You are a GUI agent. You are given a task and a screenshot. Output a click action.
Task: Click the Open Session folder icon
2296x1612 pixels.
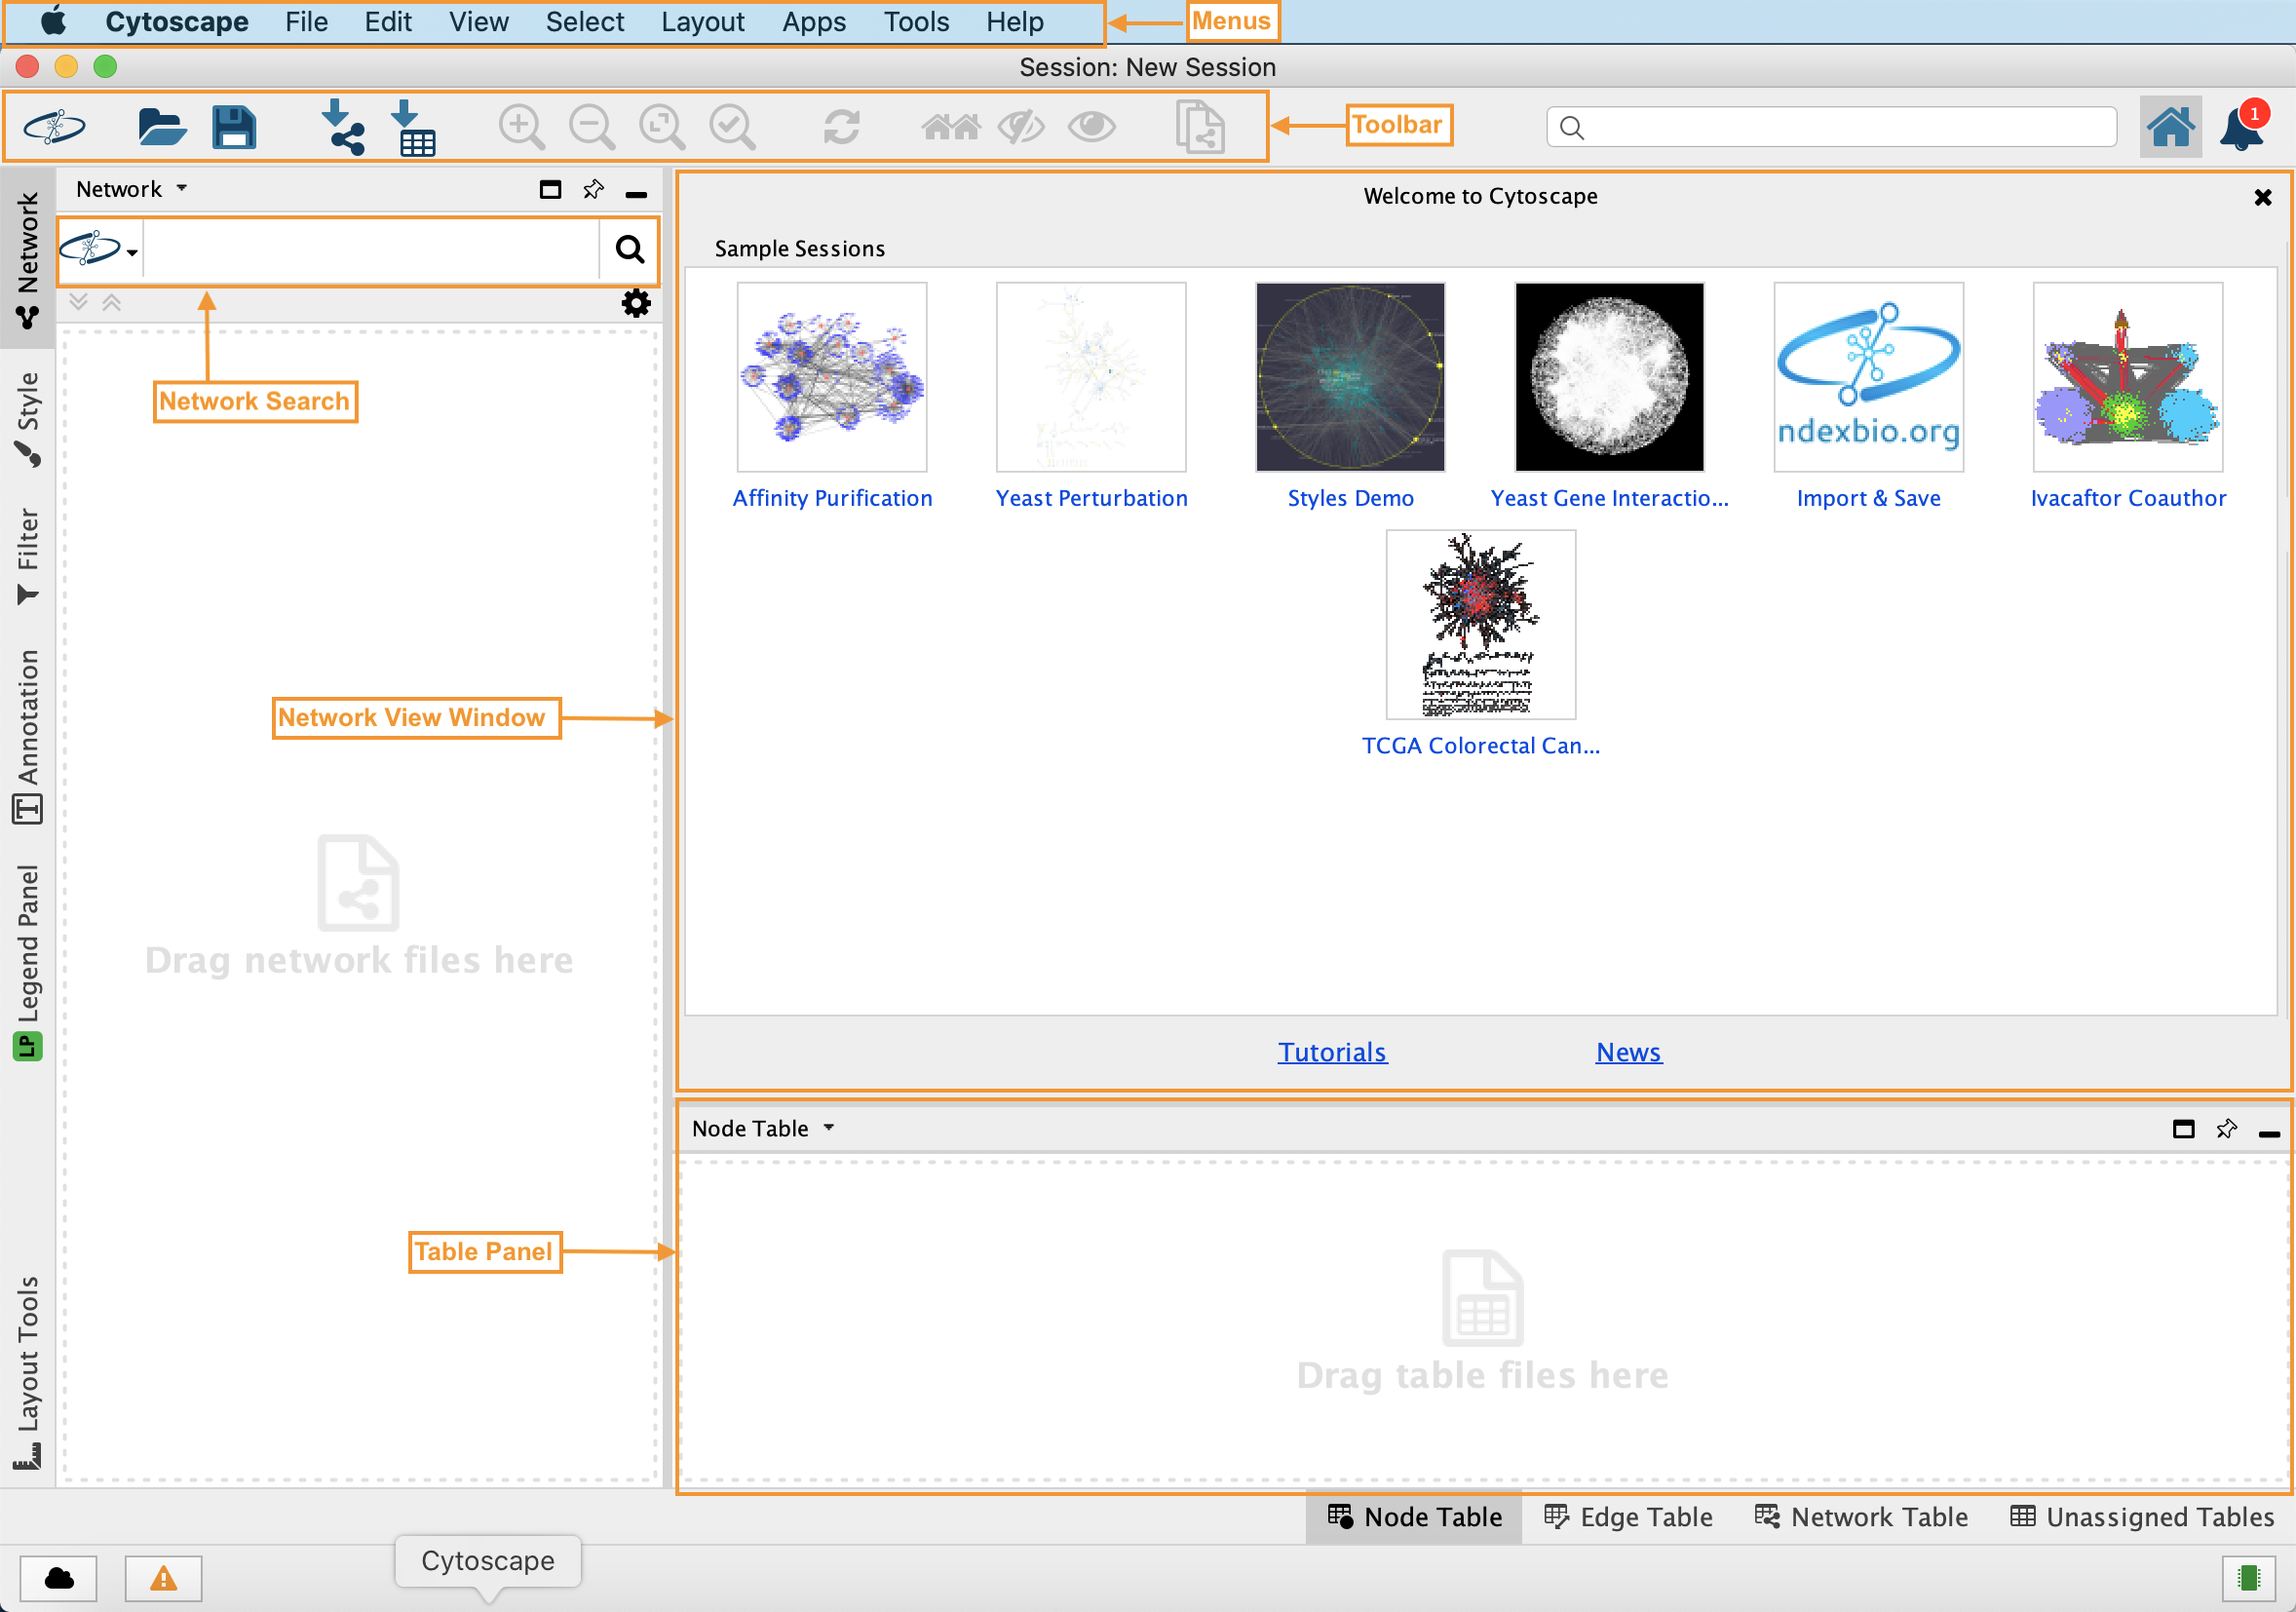pos(161,127)
